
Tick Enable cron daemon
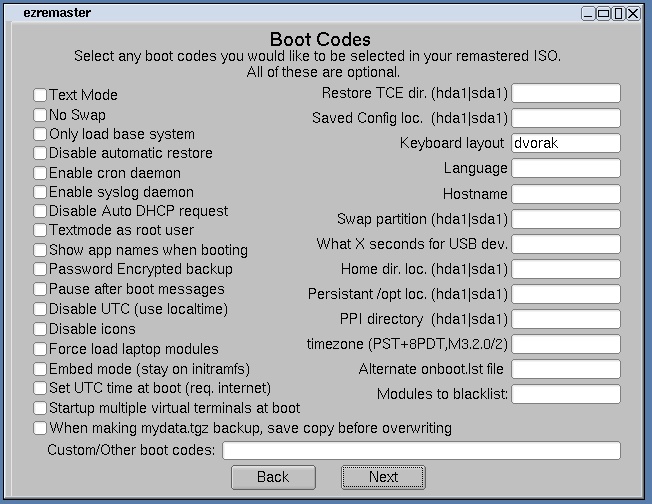tap(40, 173)
